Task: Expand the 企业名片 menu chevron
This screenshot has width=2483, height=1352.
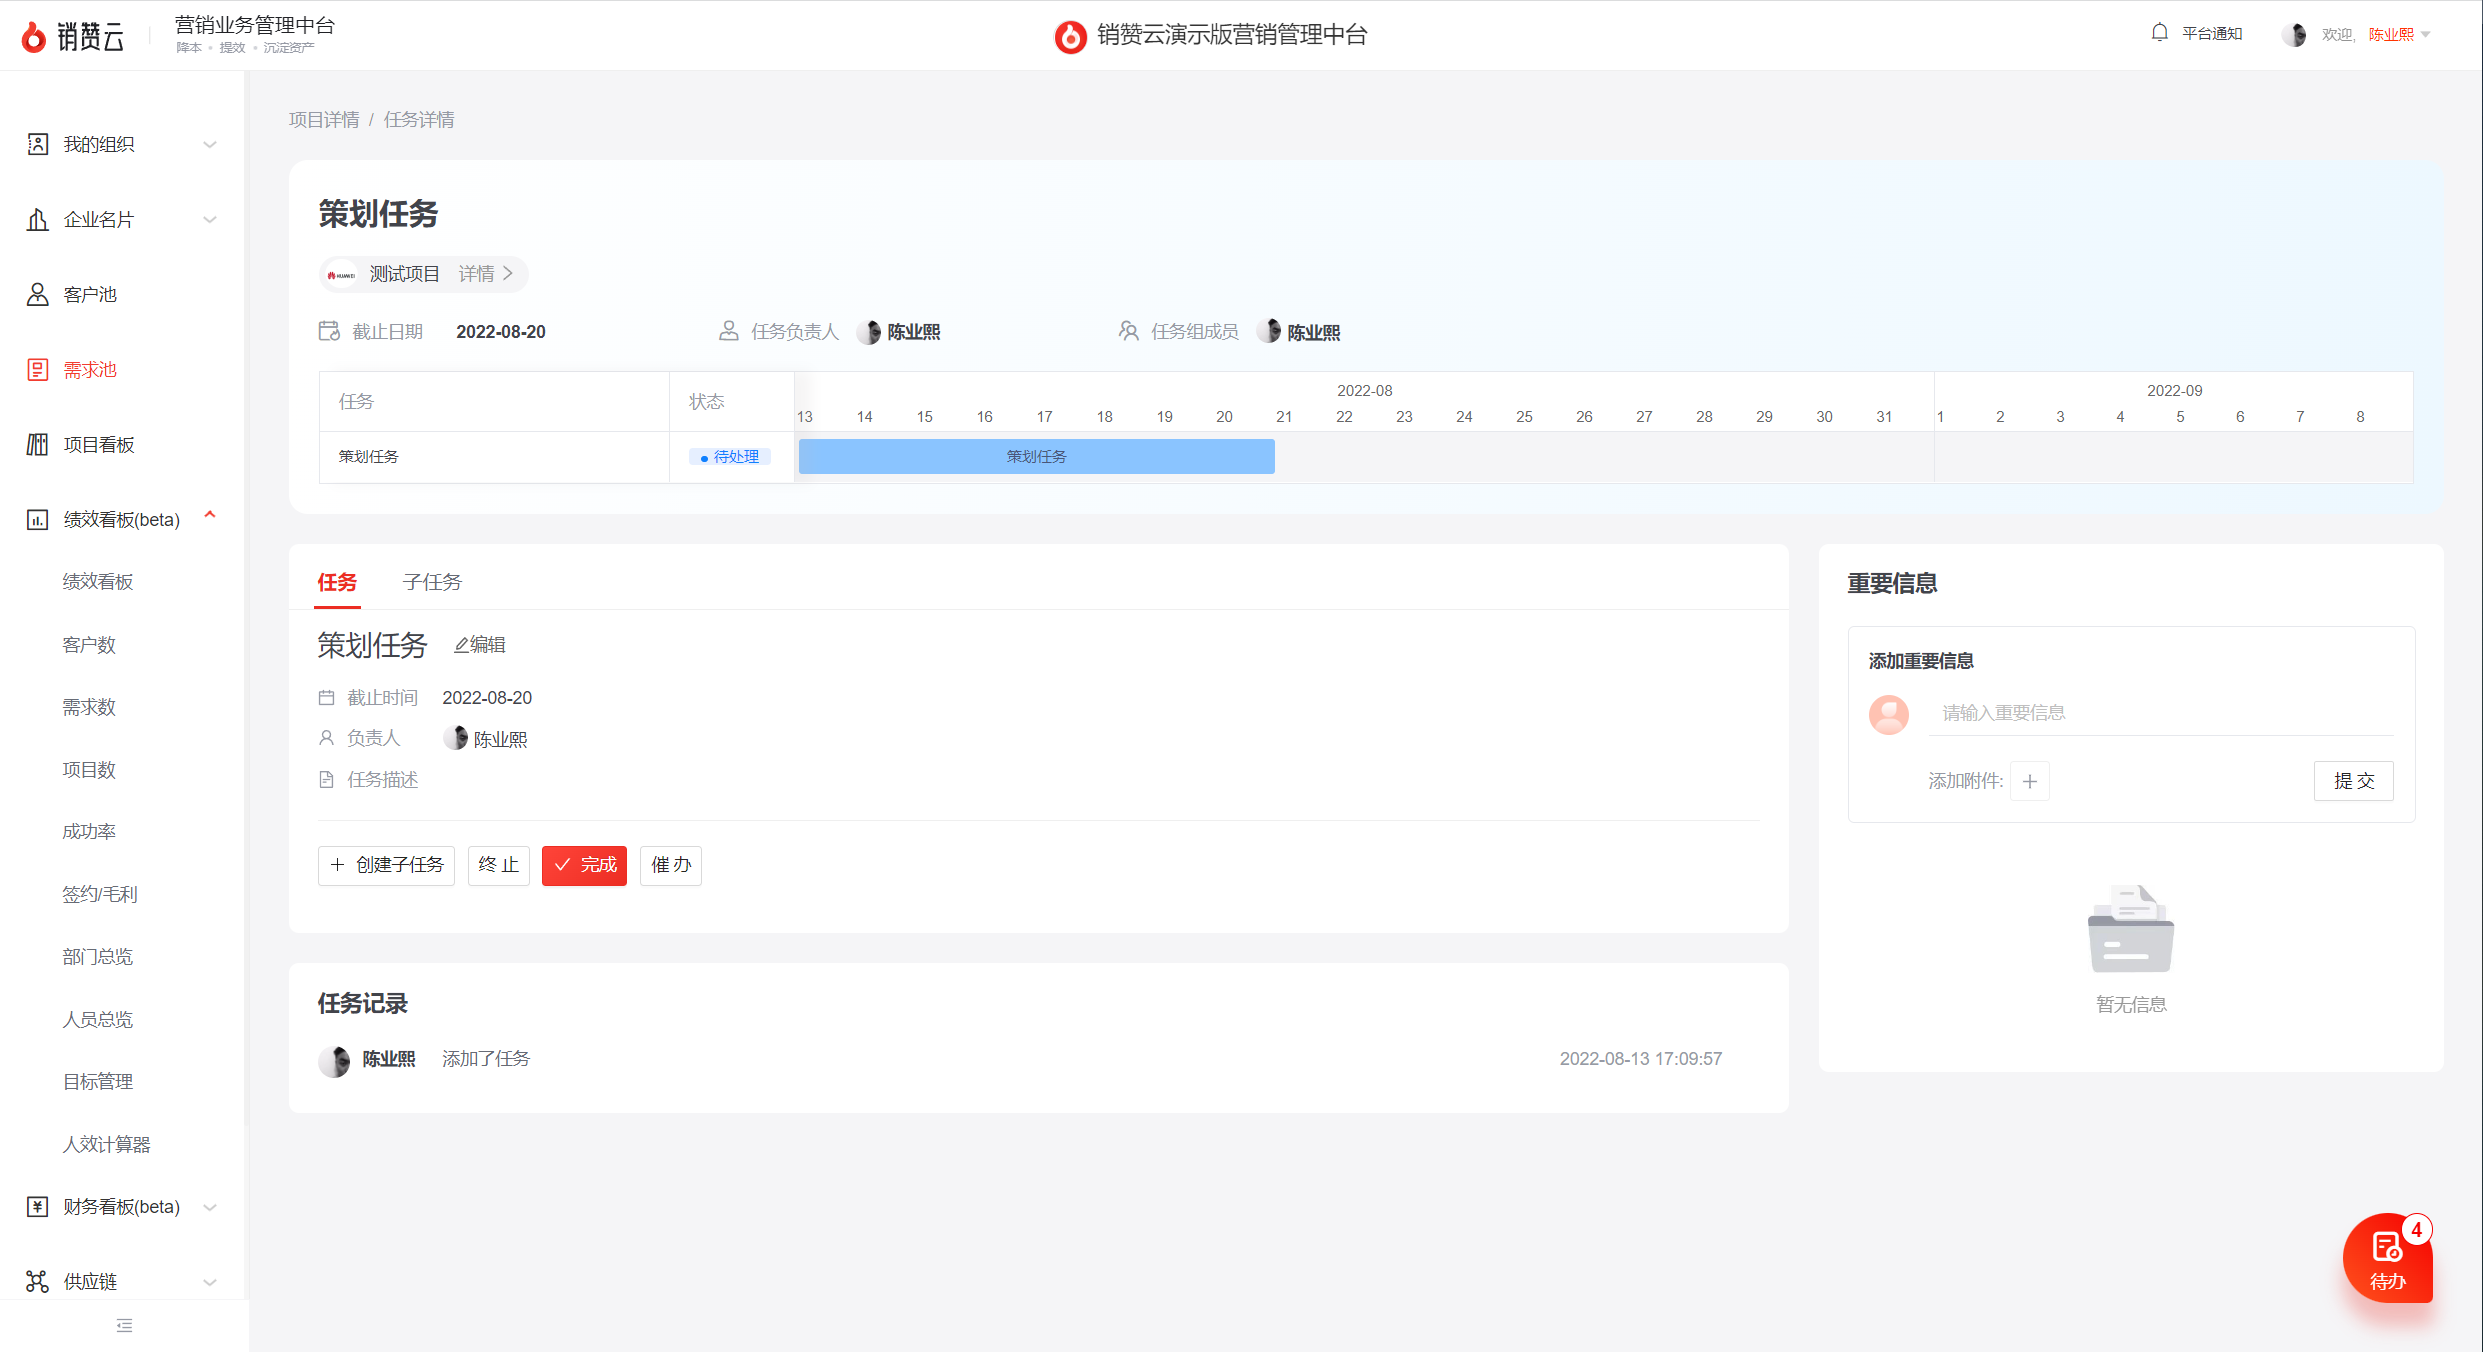Action: [x=210, y=220]
